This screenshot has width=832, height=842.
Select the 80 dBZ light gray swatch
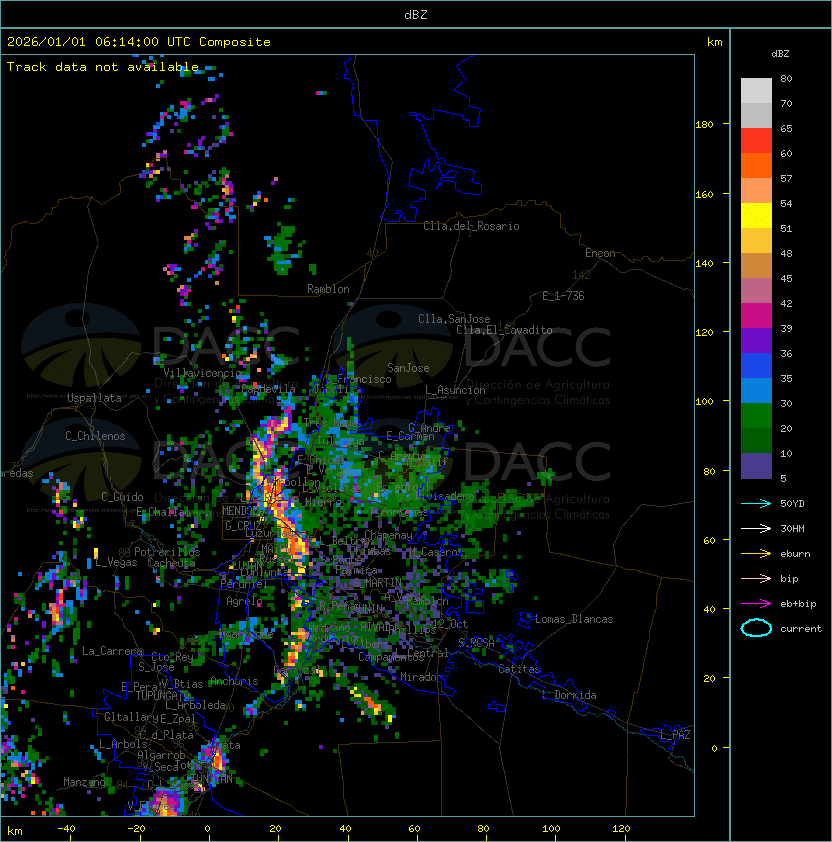point(756,90)
